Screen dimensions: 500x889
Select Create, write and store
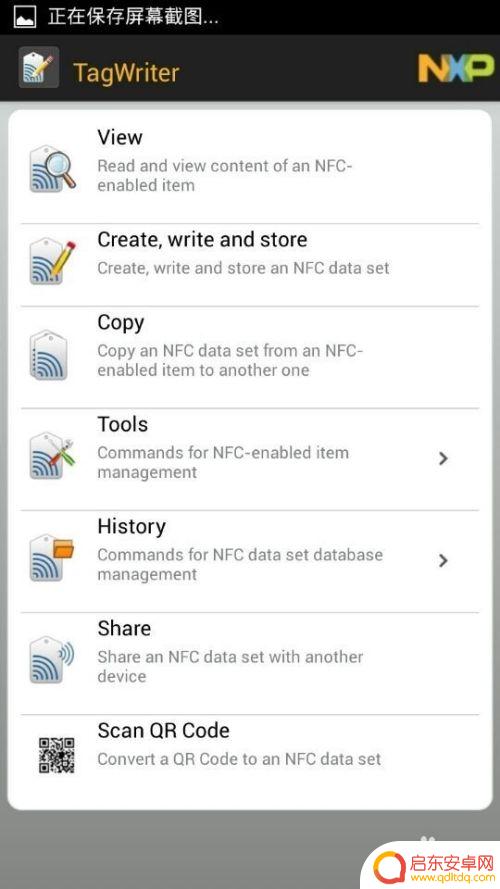[250, 265]
